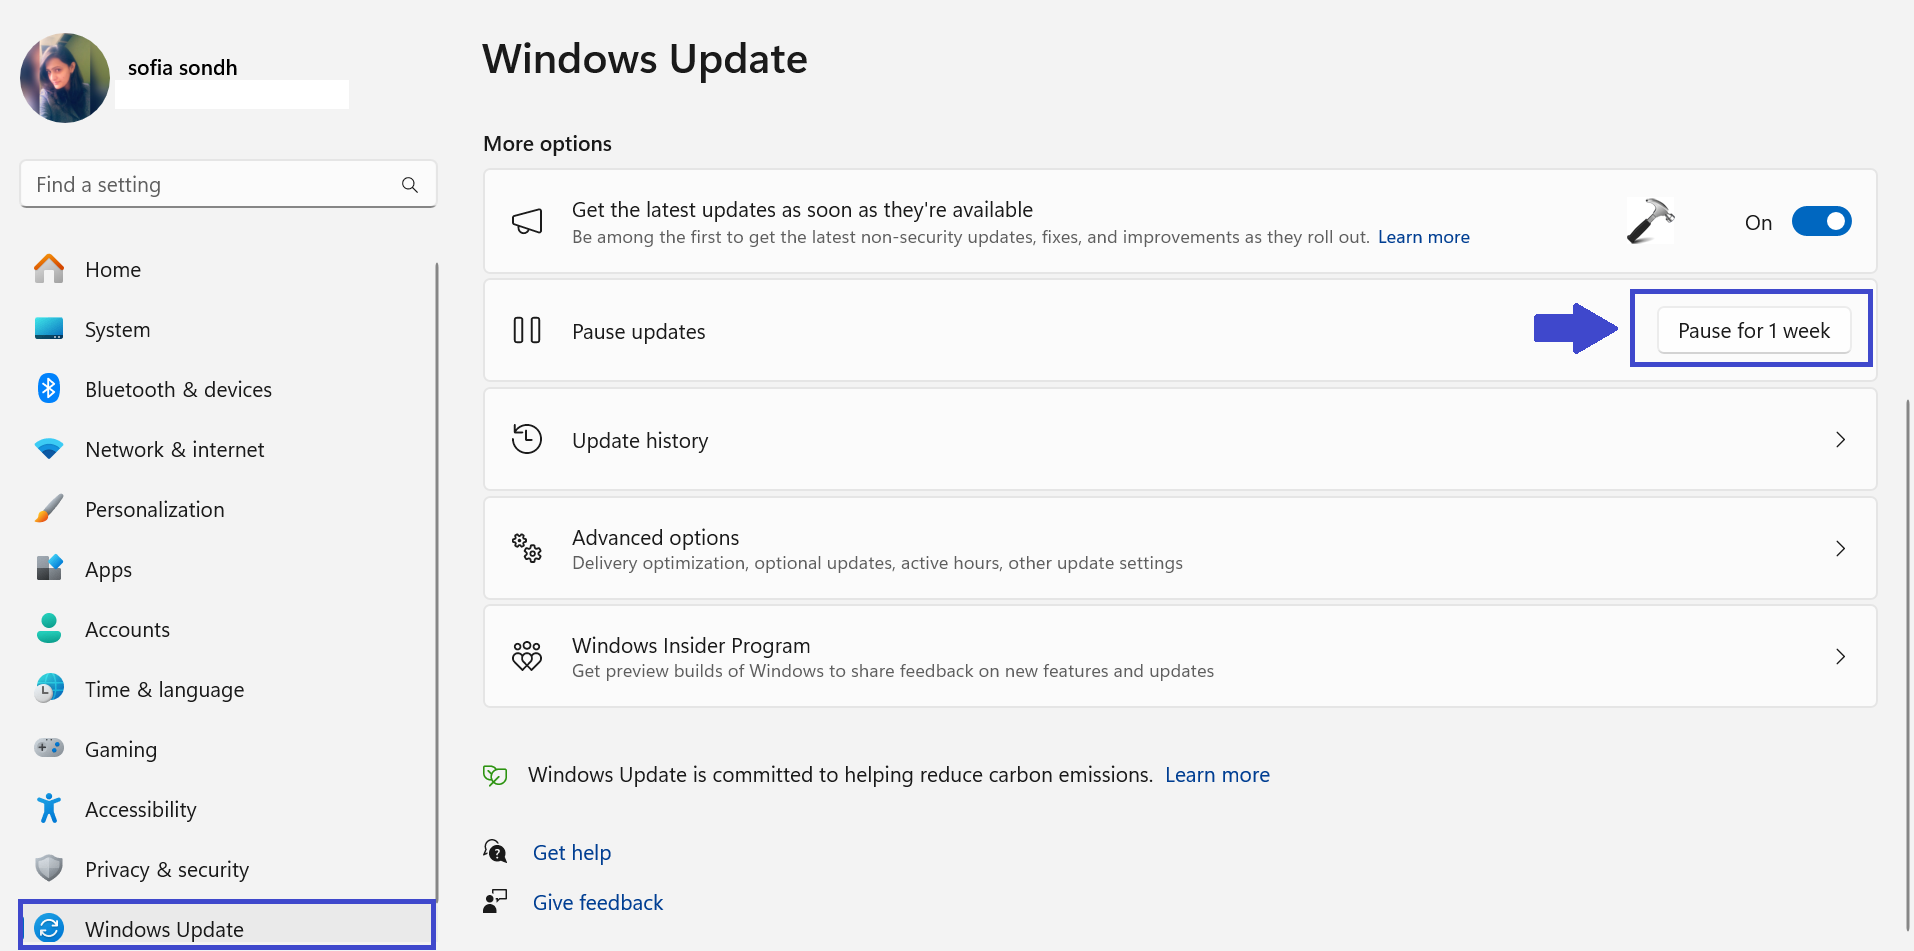1914x951 pixels.
Task: Click the search magnifier icon
Action: [x=410, y=185]
